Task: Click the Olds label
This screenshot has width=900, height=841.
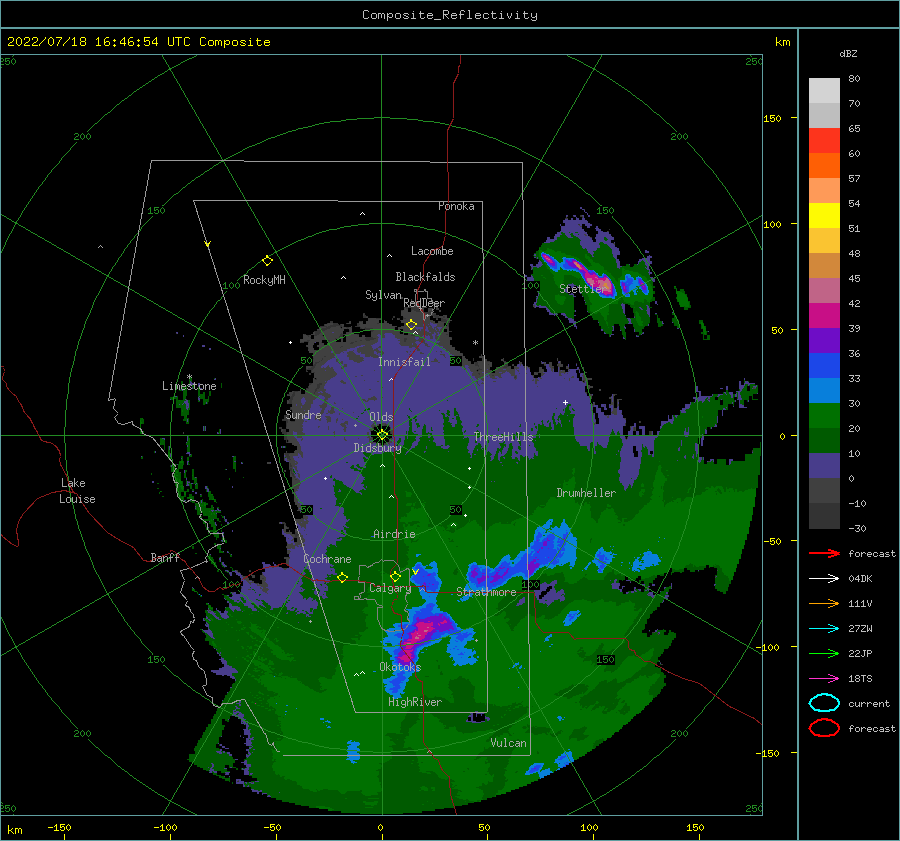Action: [x=381, y=417]
